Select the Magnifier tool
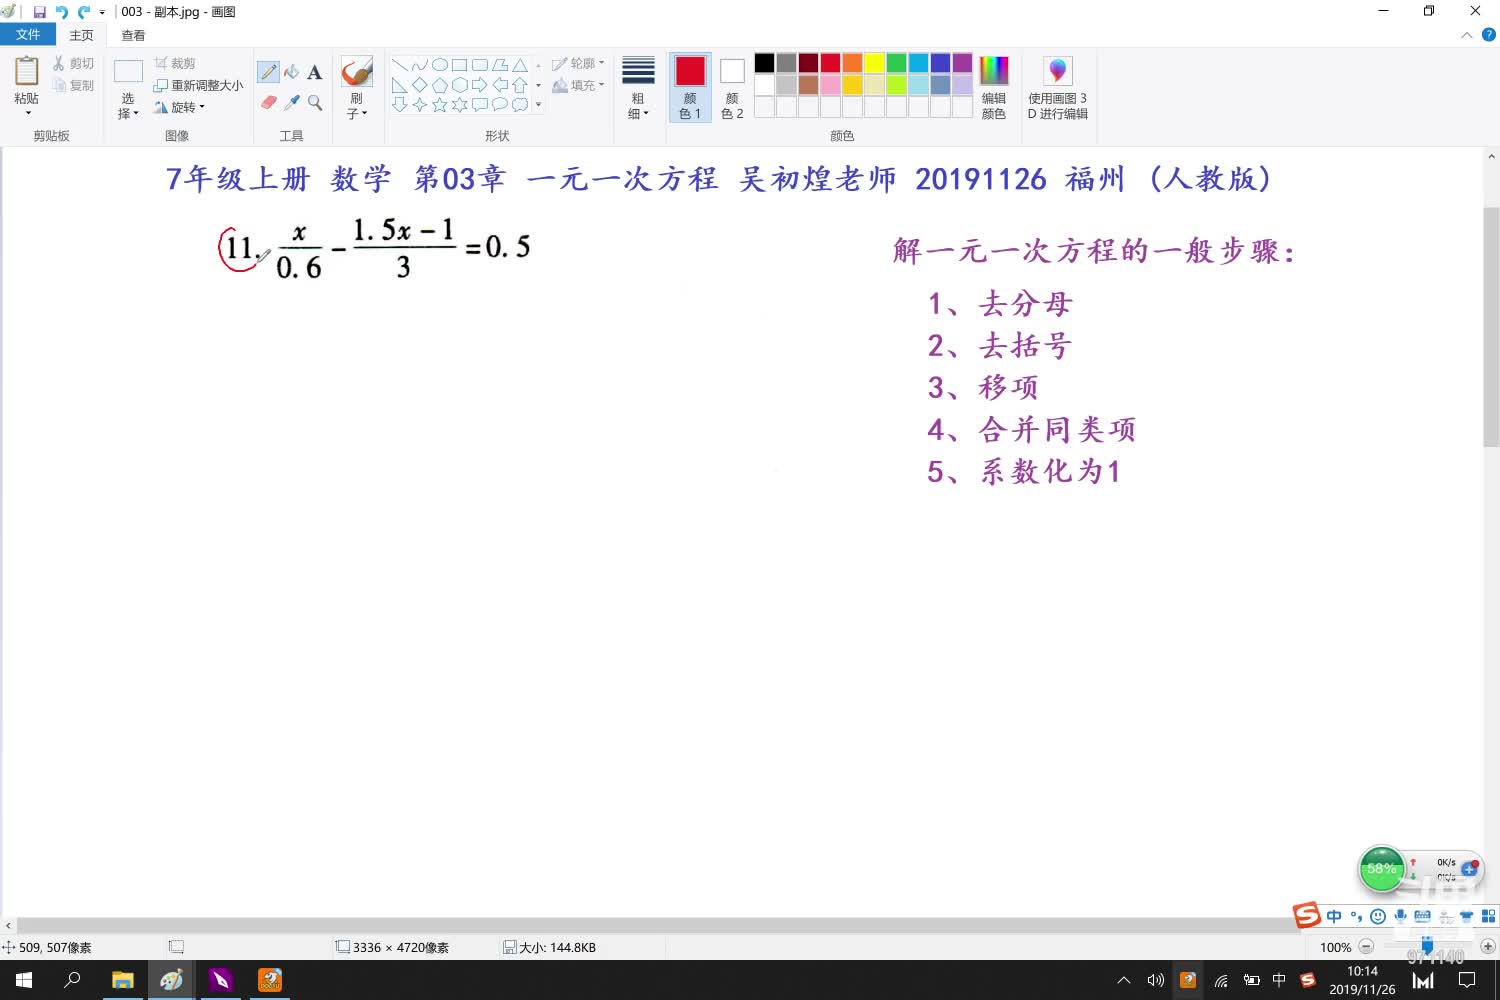The image size is (1500, 1000). coord(315,102)
